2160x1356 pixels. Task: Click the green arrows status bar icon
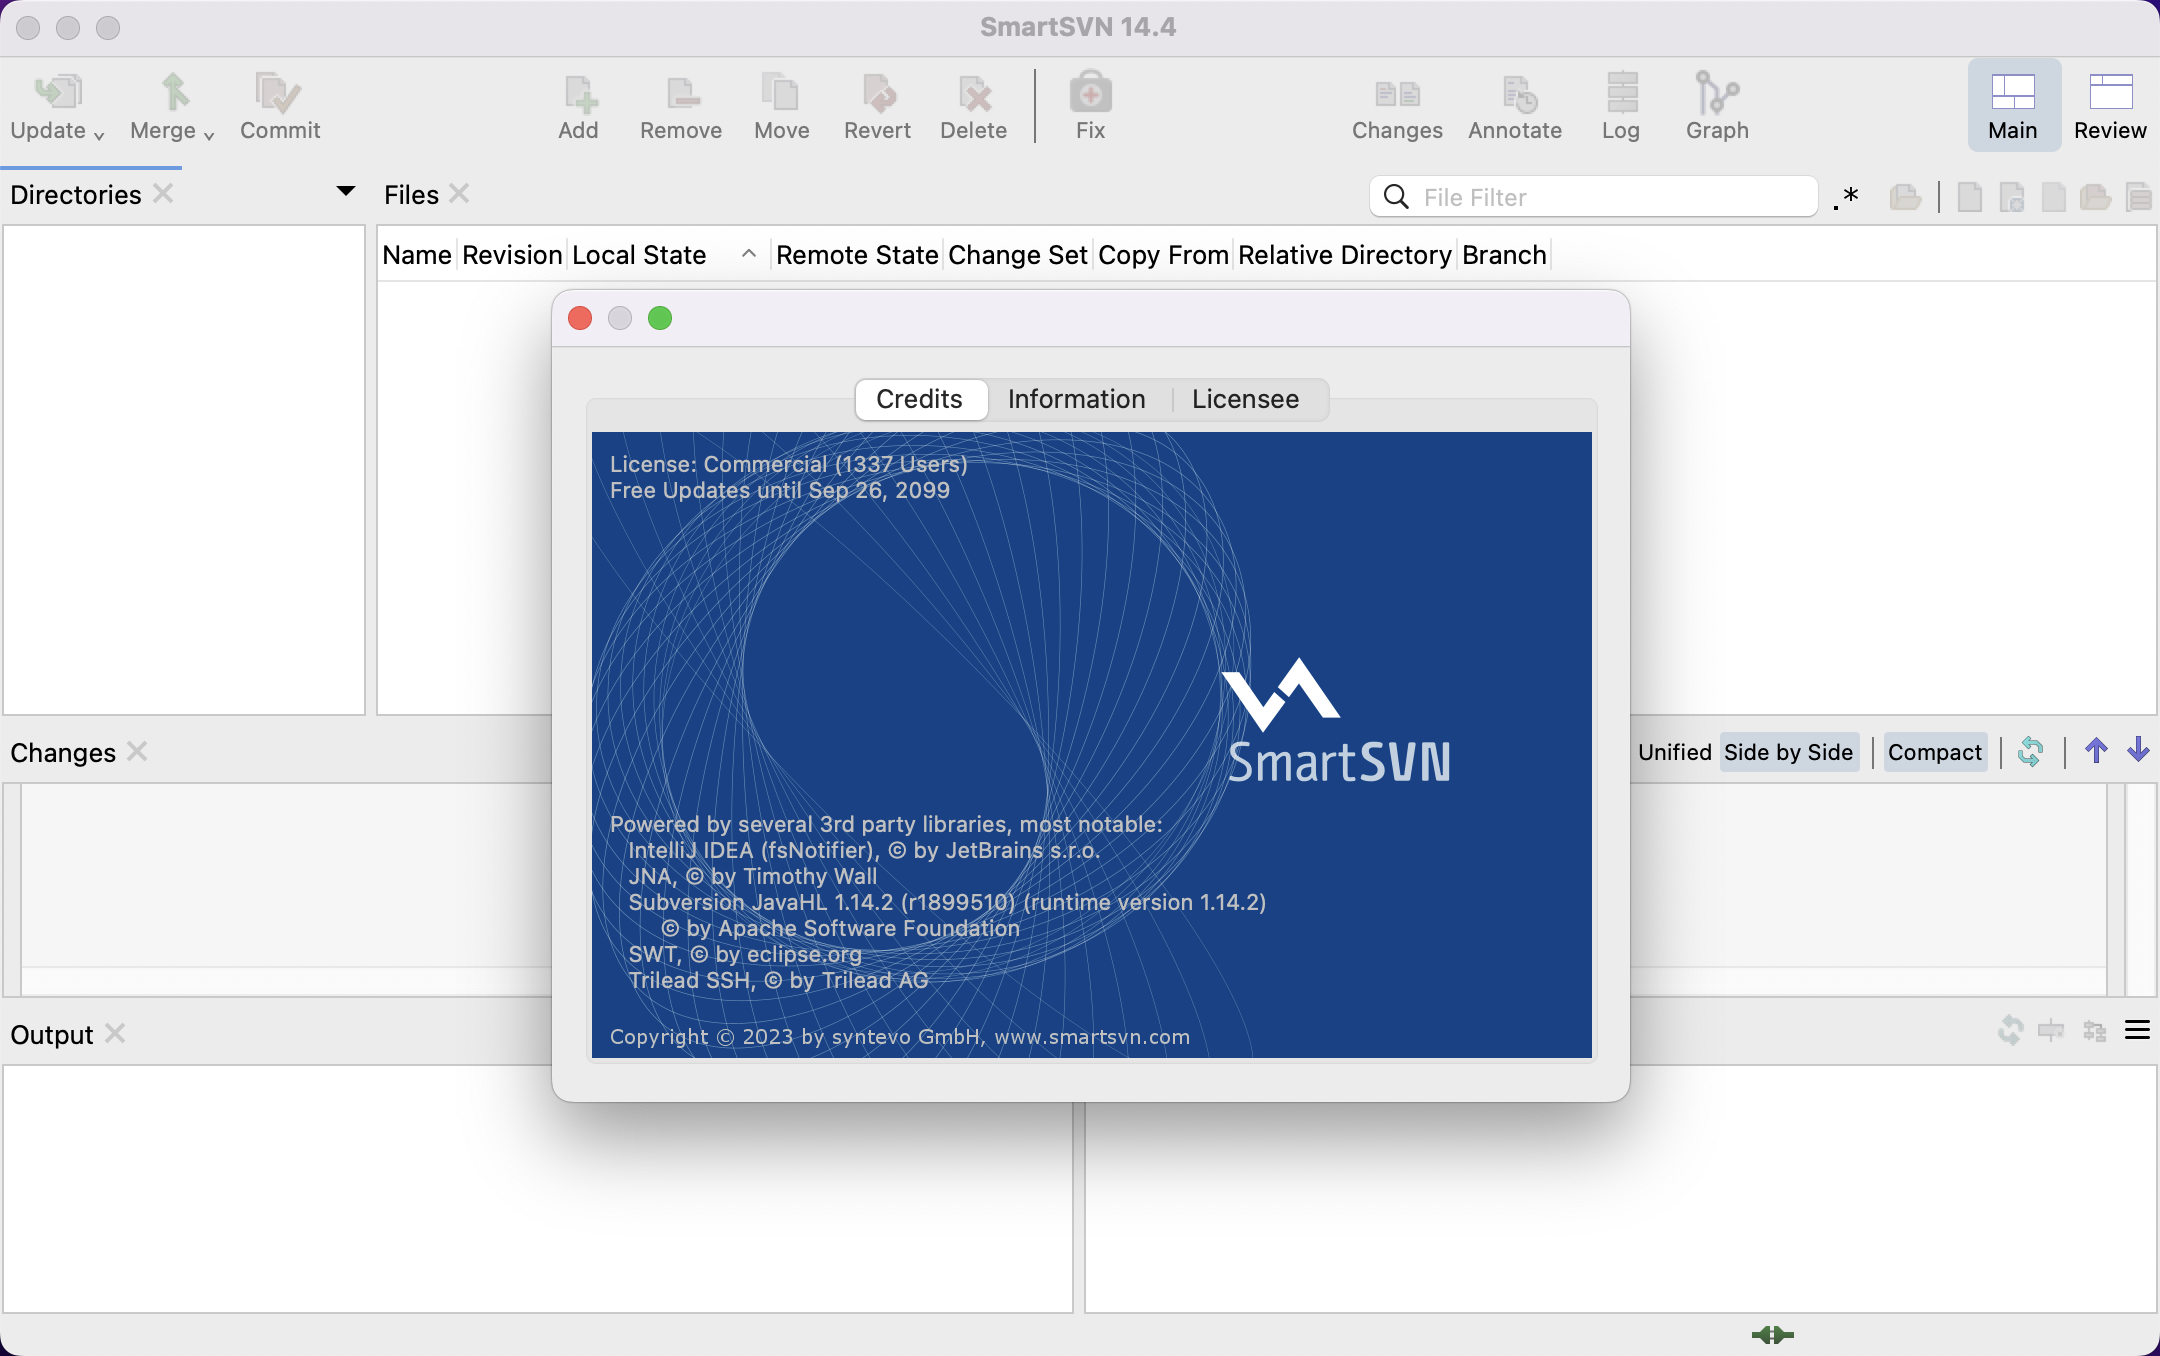pos(1773,1335)
